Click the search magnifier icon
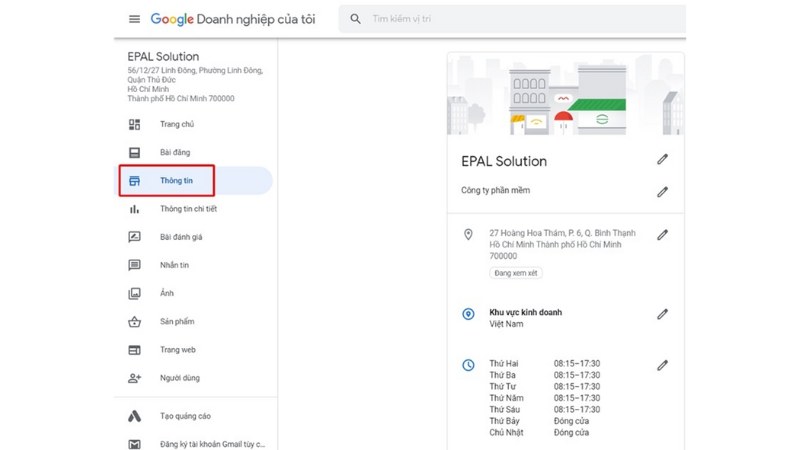This screenshot has width=800, height=450. (x=356, y=19)
